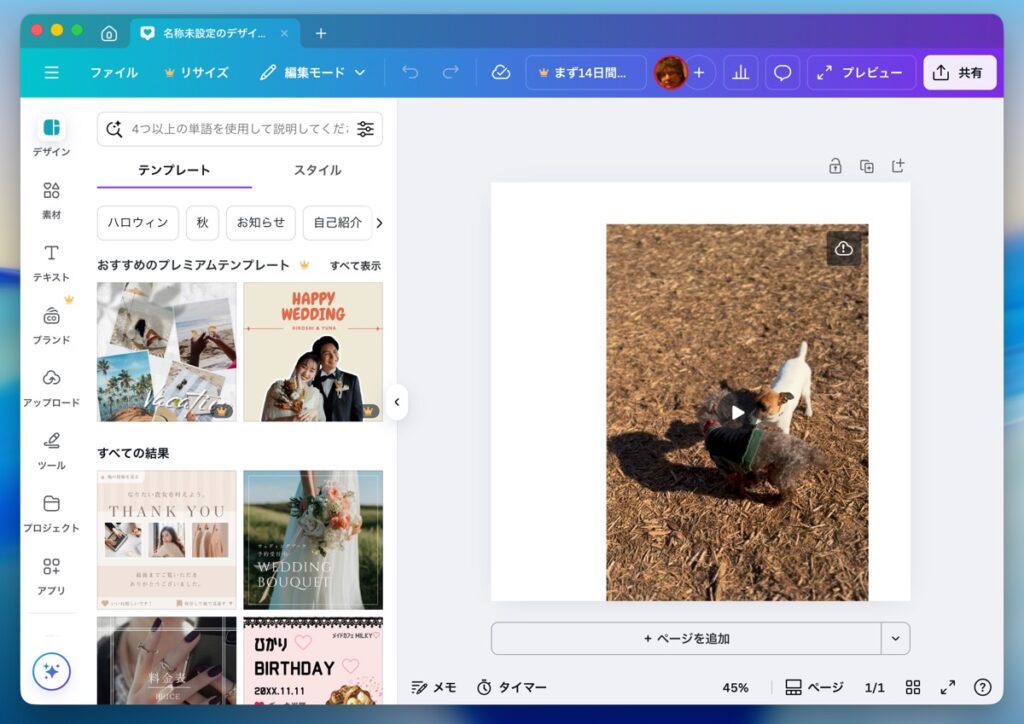The width and height of the screenshot is (1024, 724).
Task: Click the undo arrow icon
Action: tap(410, 73)
